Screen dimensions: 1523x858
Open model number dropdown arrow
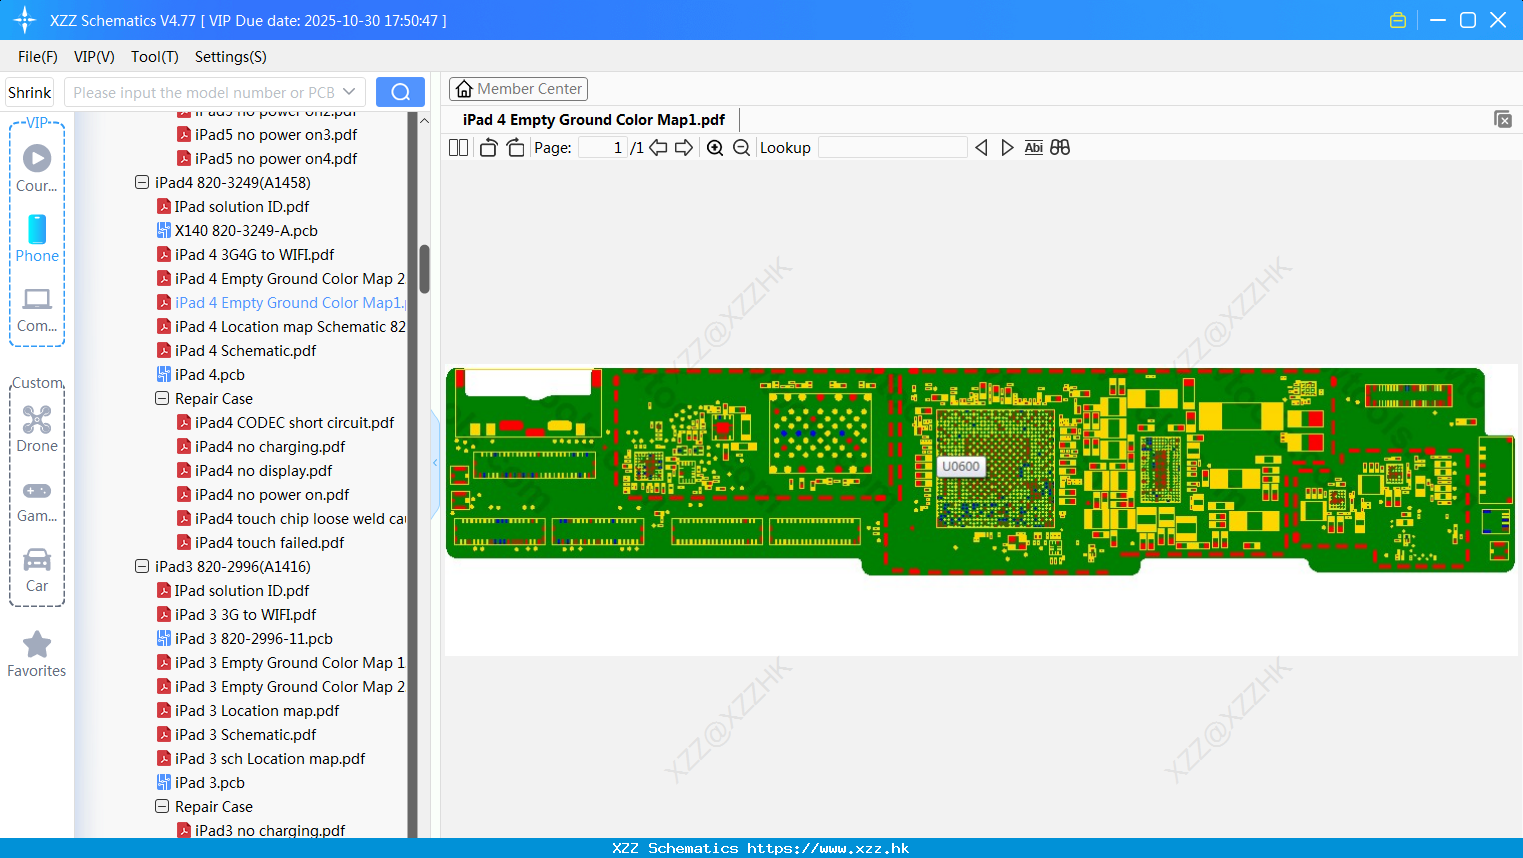tap(349, 92)
